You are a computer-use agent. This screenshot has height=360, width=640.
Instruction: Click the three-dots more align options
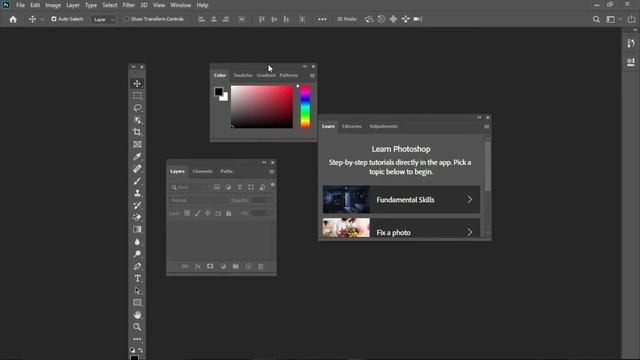coord(322,19)
